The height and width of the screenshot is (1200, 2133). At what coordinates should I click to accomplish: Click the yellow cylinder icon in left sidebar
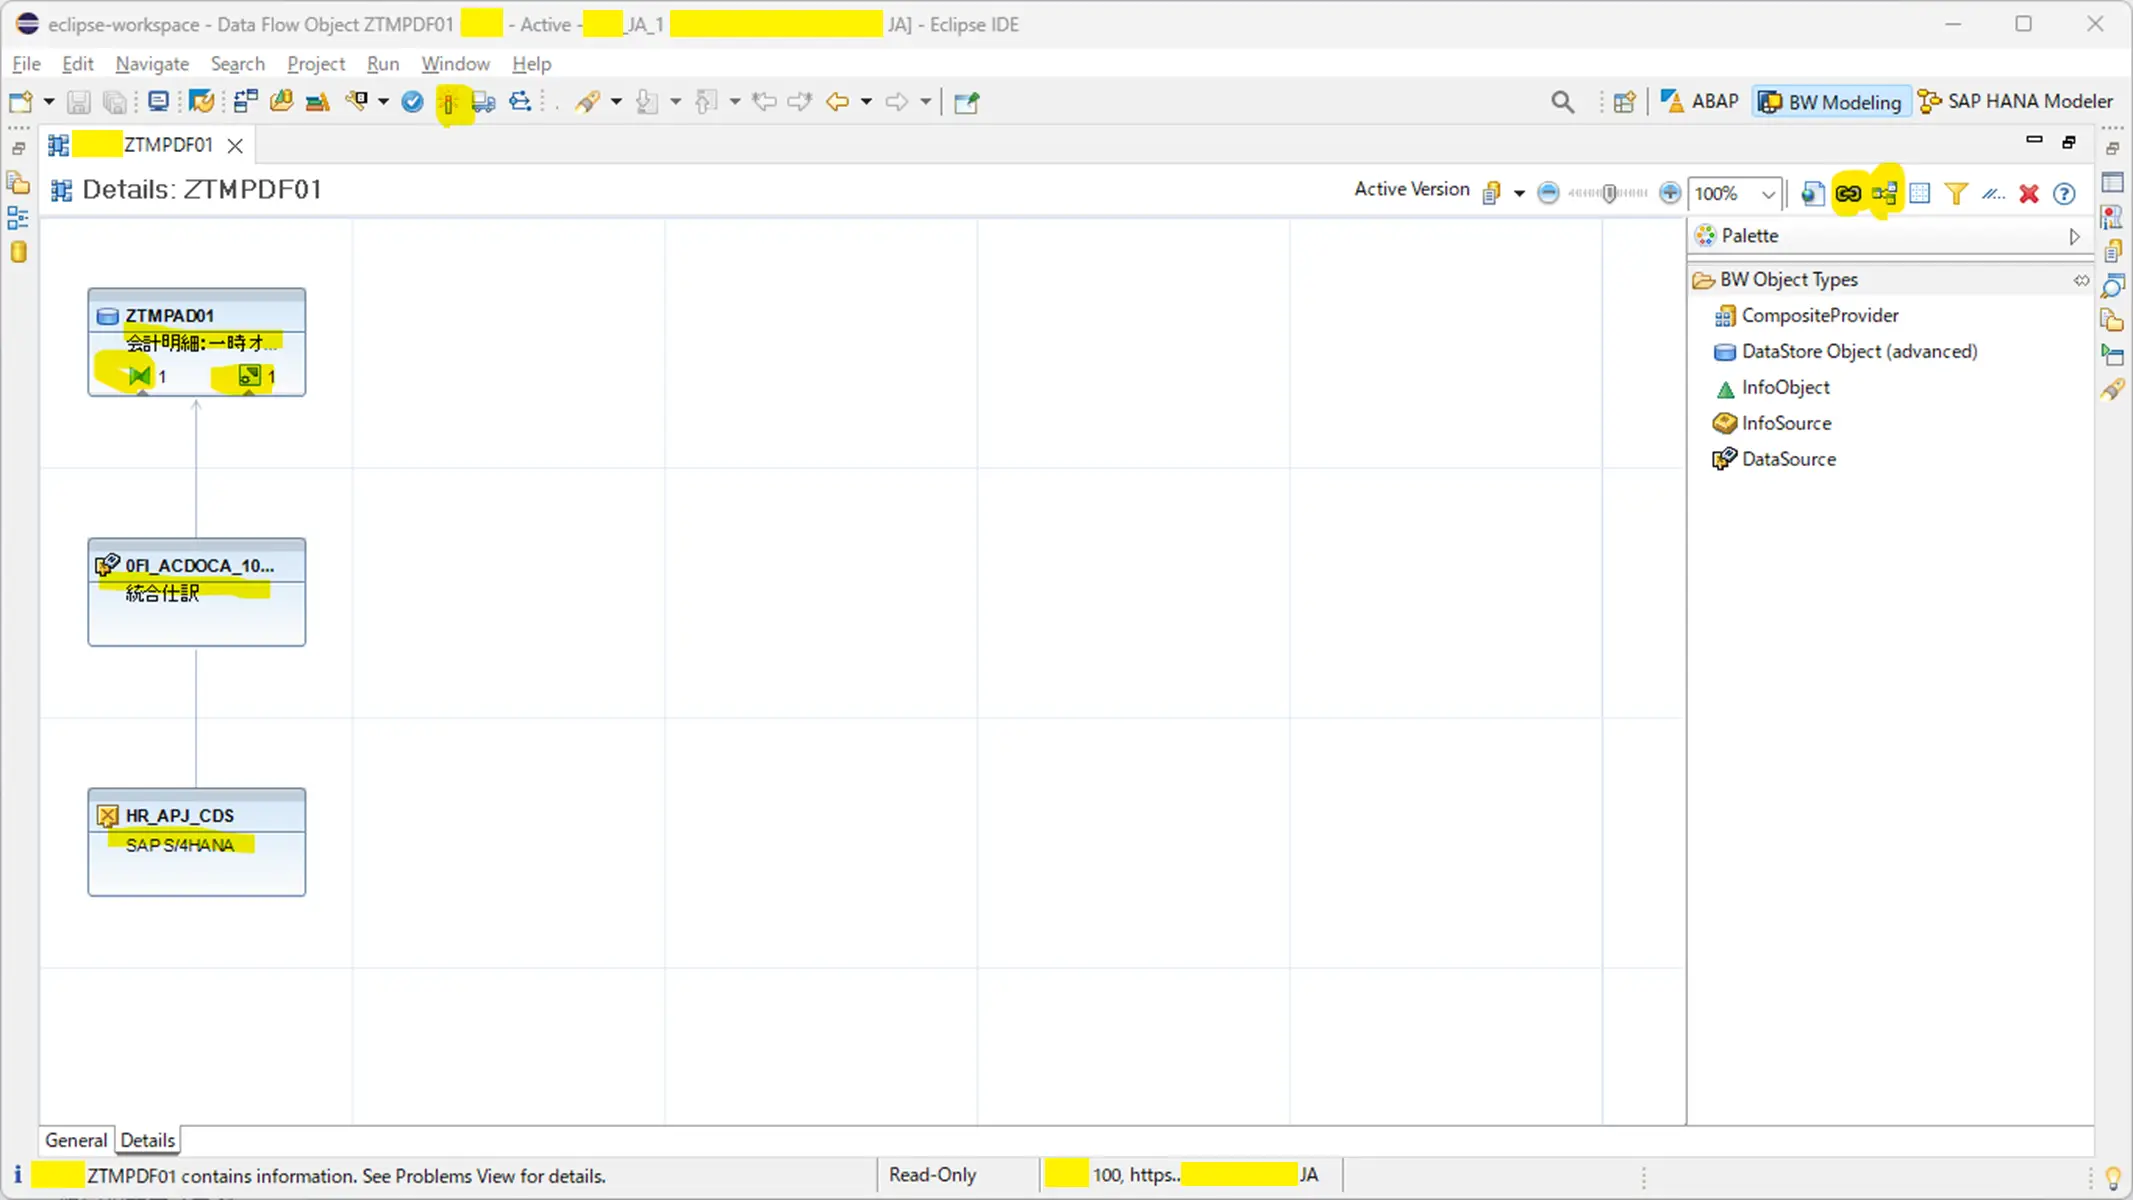18,252
